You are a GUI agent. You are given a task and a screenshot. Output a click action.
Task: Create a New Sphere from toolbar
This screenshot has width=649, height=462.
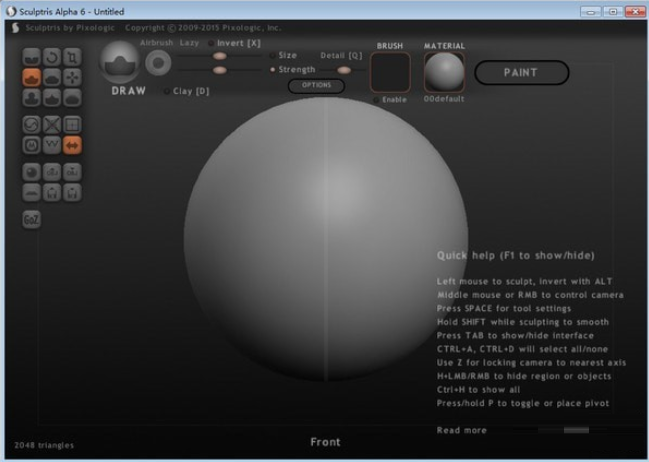[31, 172]
